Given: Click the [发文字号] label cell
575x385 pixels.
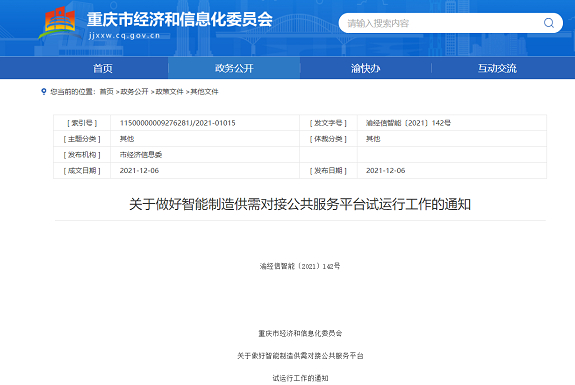Looking at the screenshot, I should click(328, 123).
